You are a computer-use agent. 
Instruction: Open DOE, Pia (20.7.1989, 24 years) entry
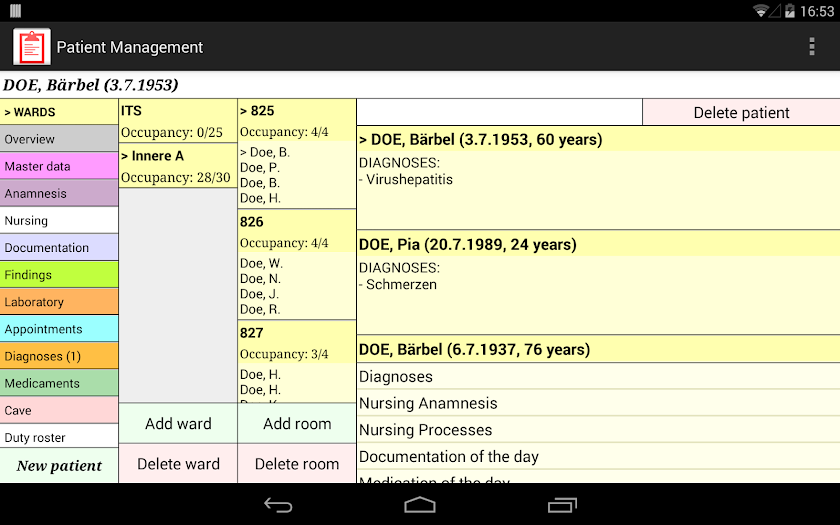tap(598, 244)
